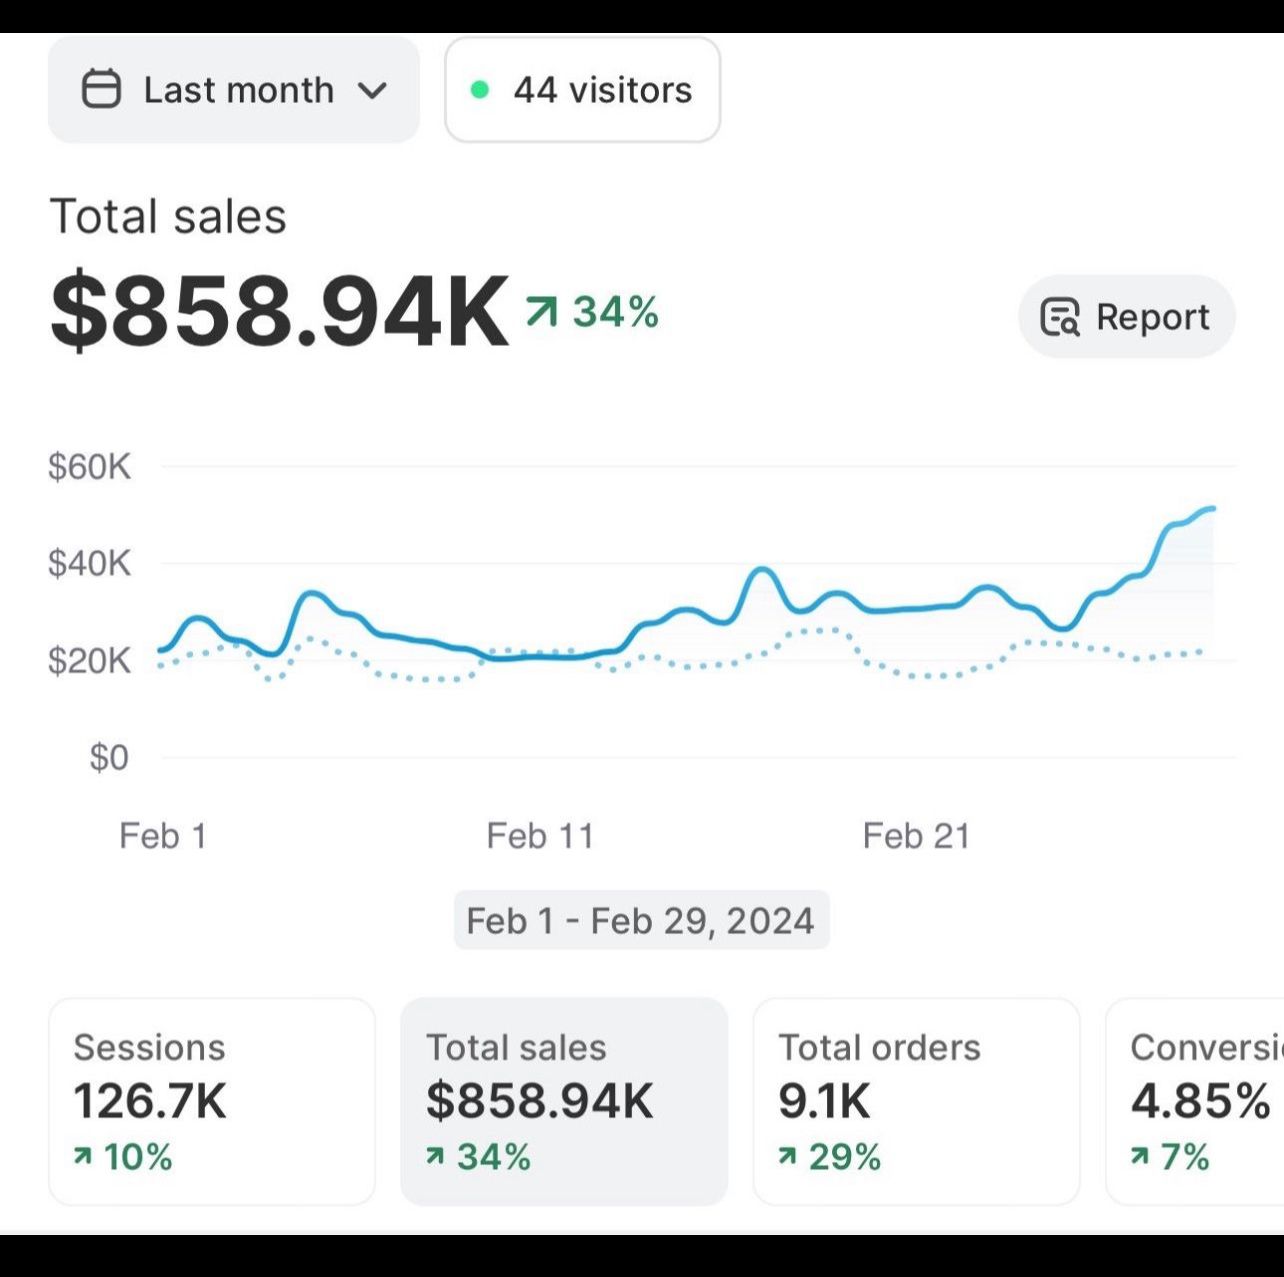Screen dimensions: 1284x1277
Task: Open the Report button
Action: tap(1127, 317)
